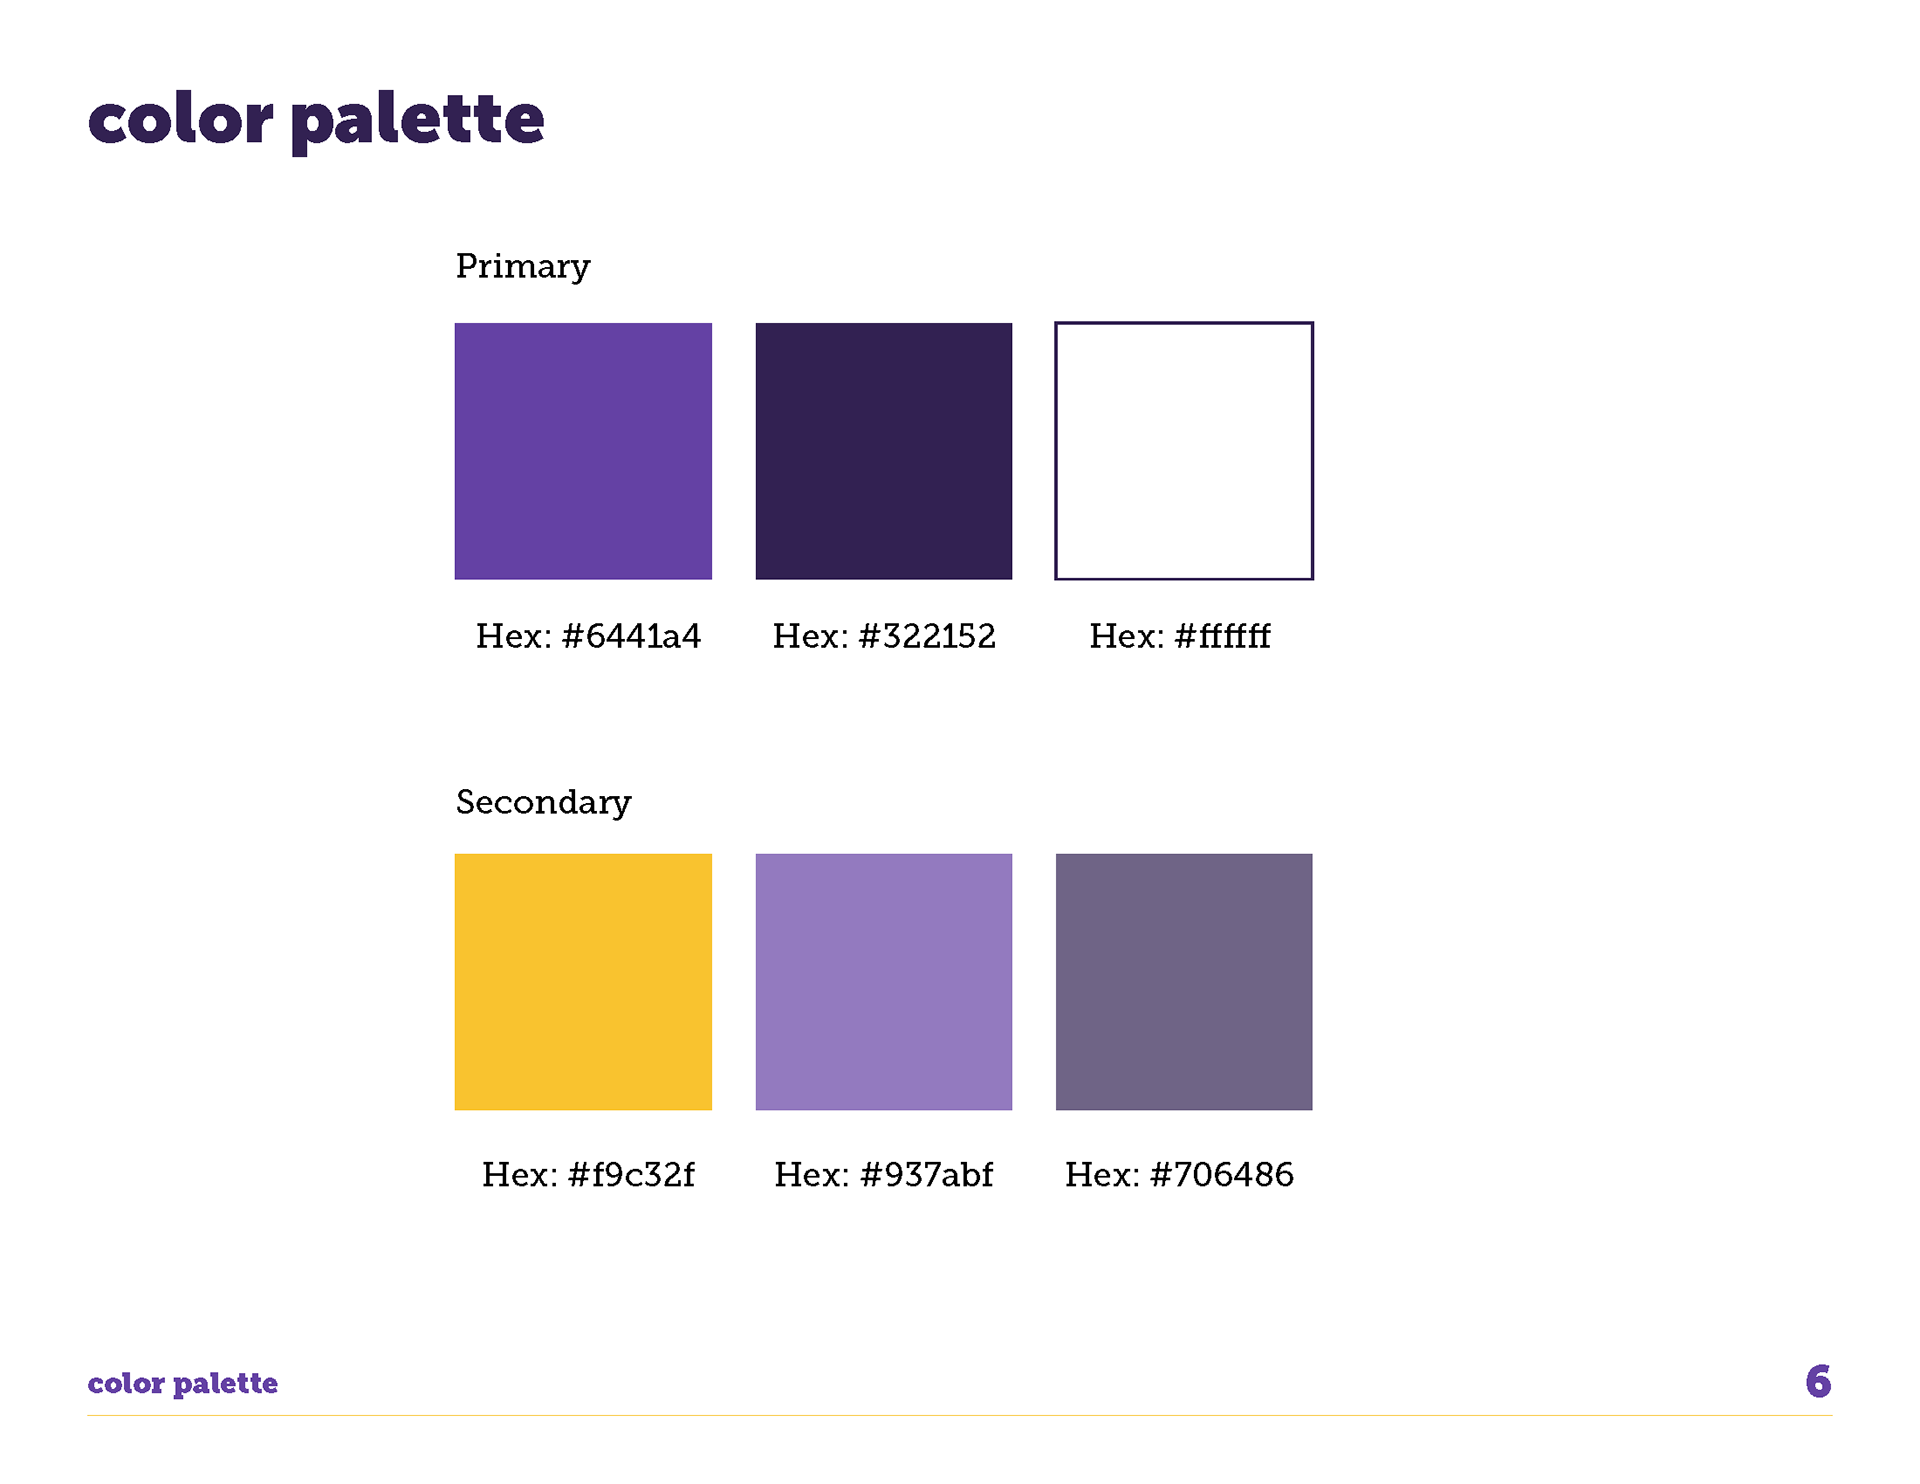Click the 'palette' word in the title
The height and width of the screenshot is (1484, 1920).
pyautogui.click(x=418, y=122)
